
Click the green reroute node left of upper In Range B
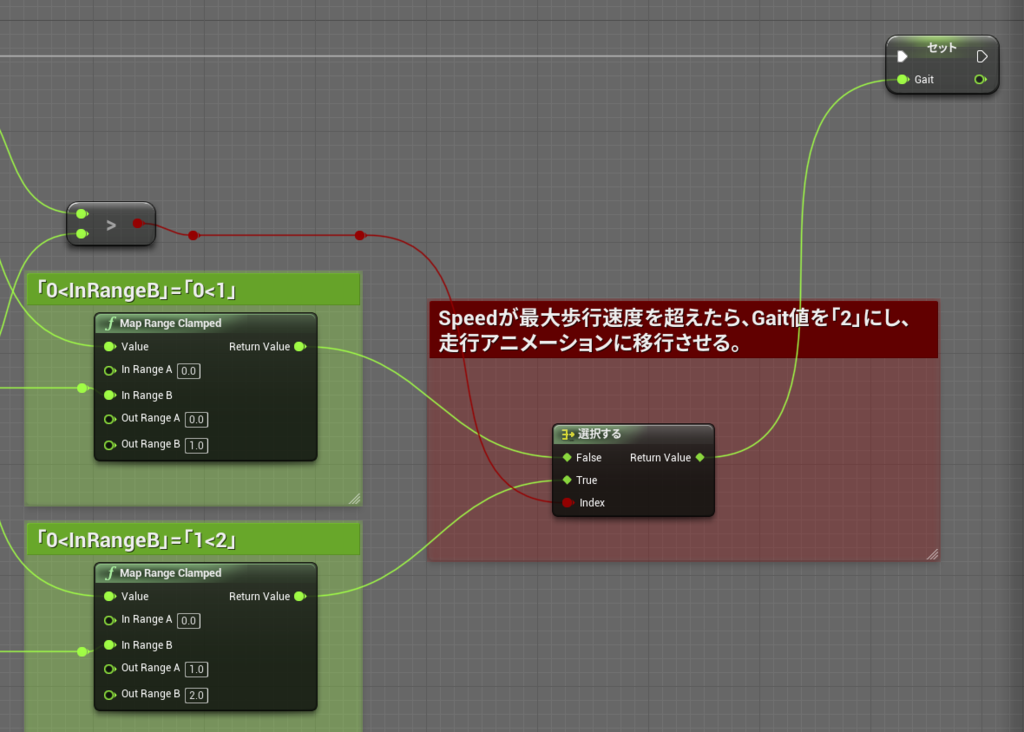point(82,388)
